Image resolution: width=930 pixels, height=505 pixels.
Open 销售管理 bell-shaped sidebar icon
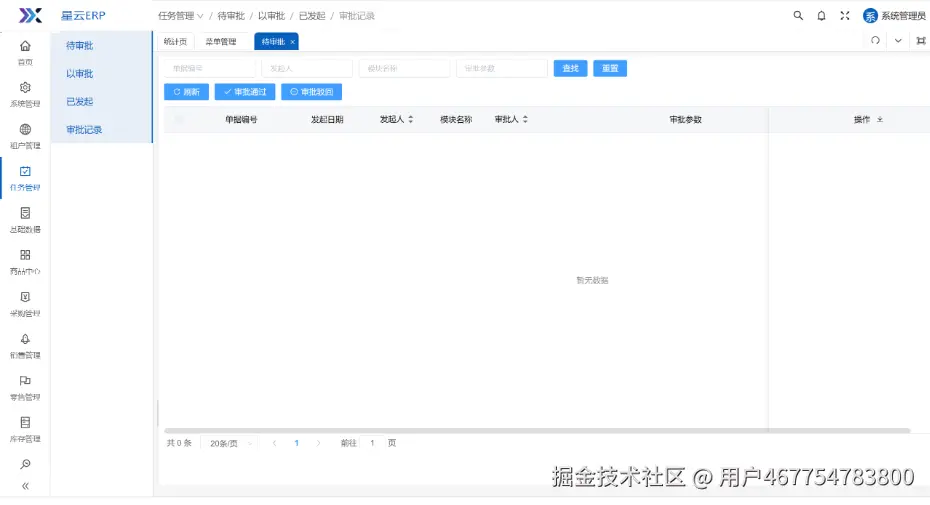(25, 339)
